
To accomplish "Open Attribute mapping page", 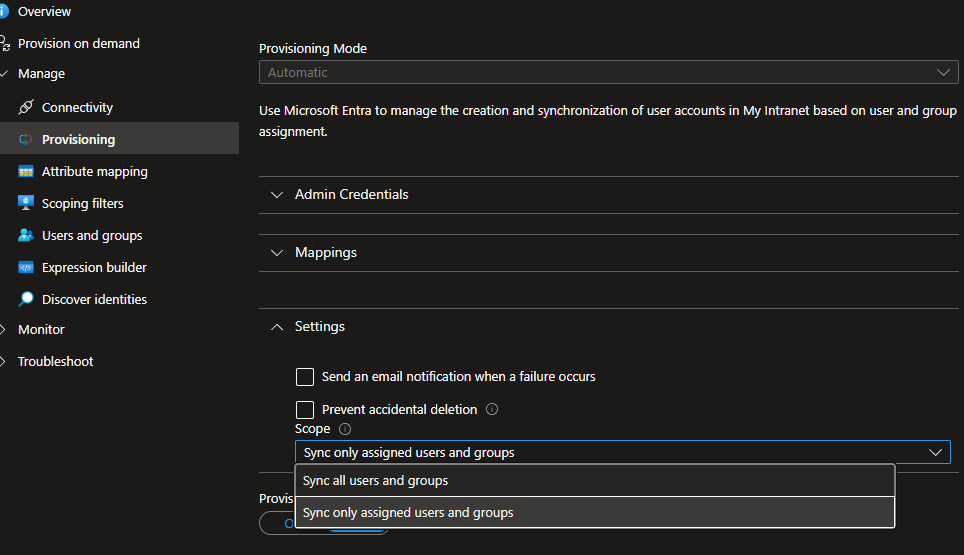I will point(95,171).
